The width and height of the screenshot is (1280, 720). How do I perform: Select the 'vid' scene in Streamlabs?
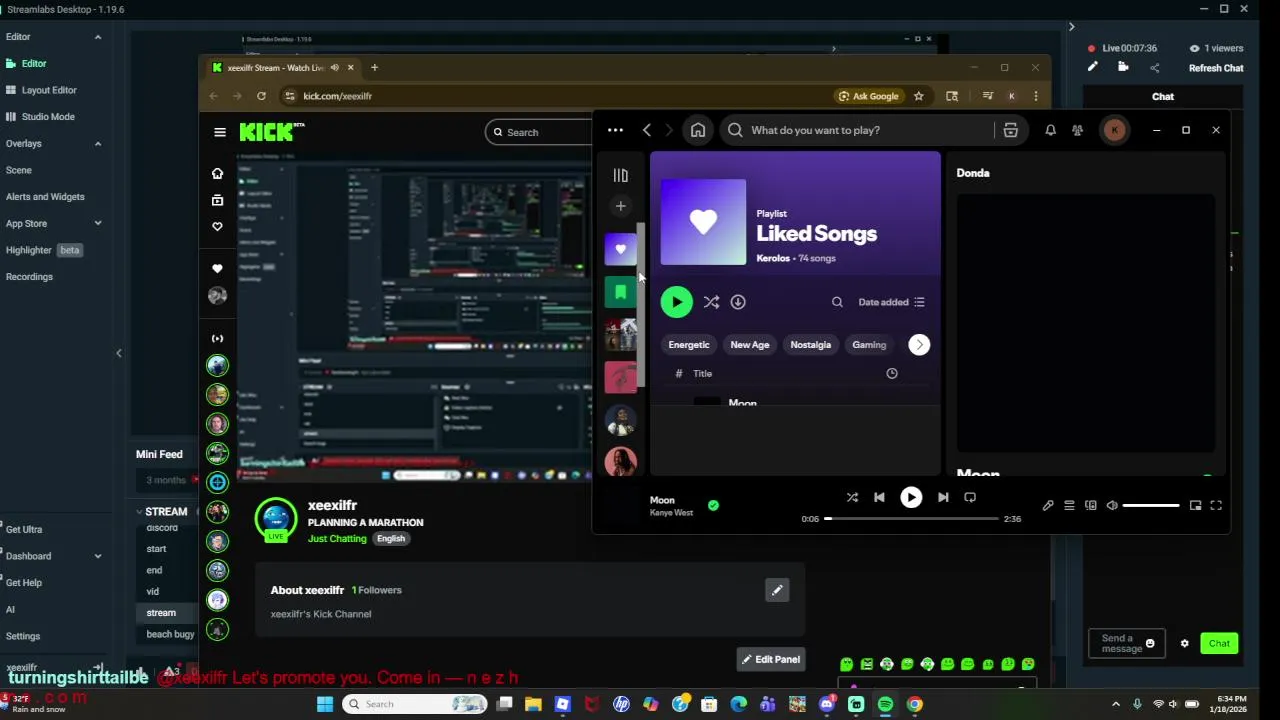[153, 592]
